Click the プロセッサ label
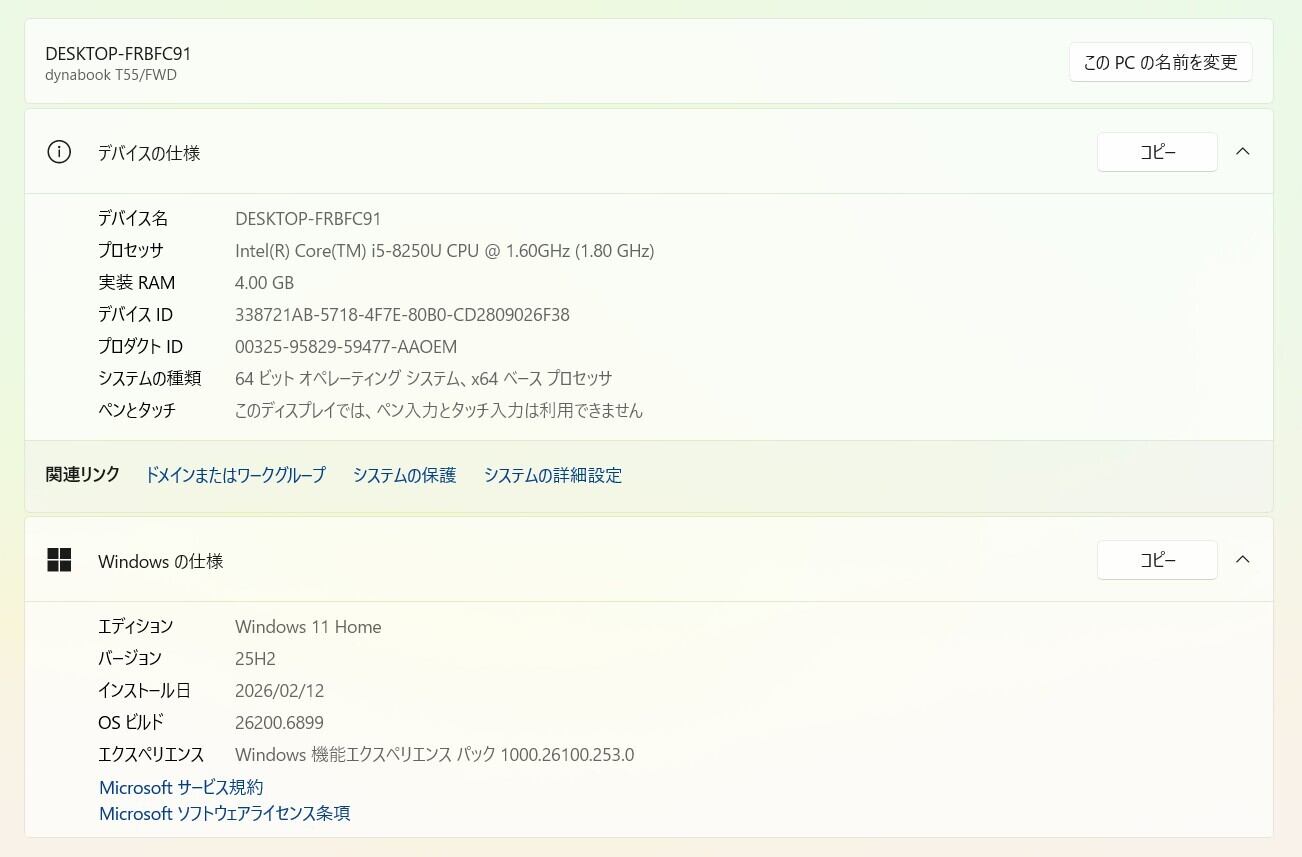 pyautogui.click(x=130, y=250)
